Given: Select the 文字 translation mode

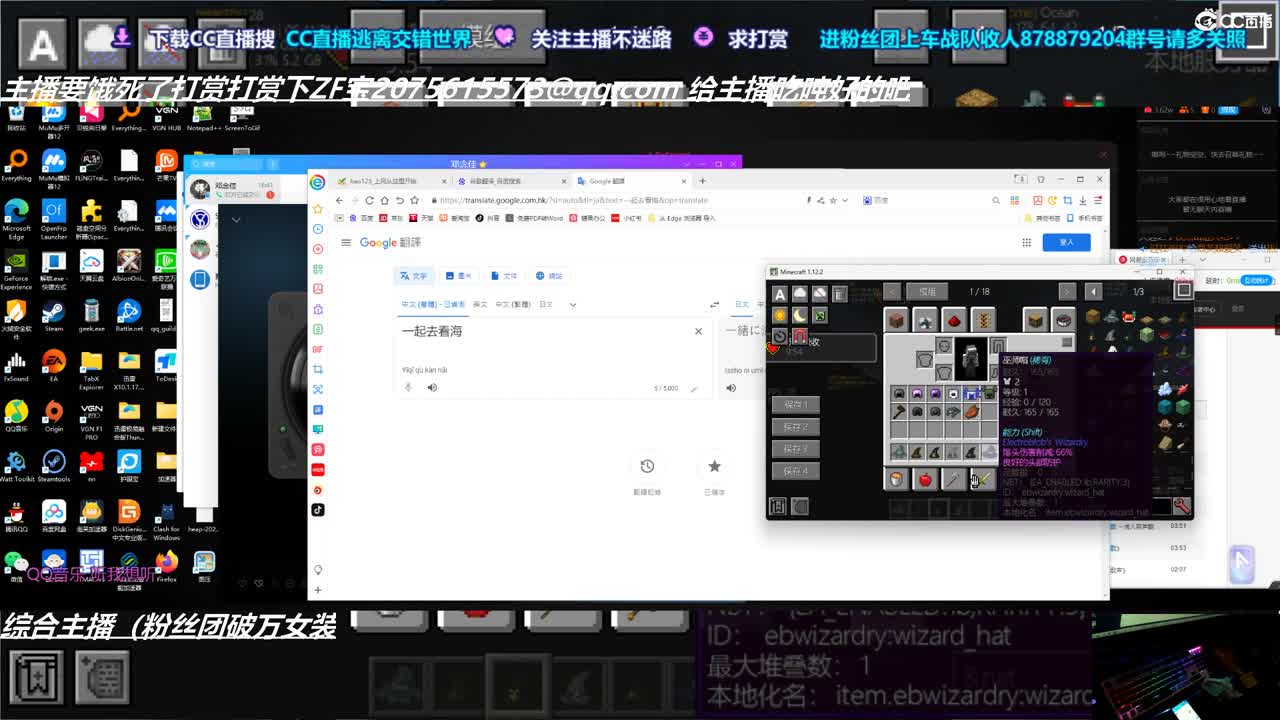Looking at the screenshot, I should (414, 276).
